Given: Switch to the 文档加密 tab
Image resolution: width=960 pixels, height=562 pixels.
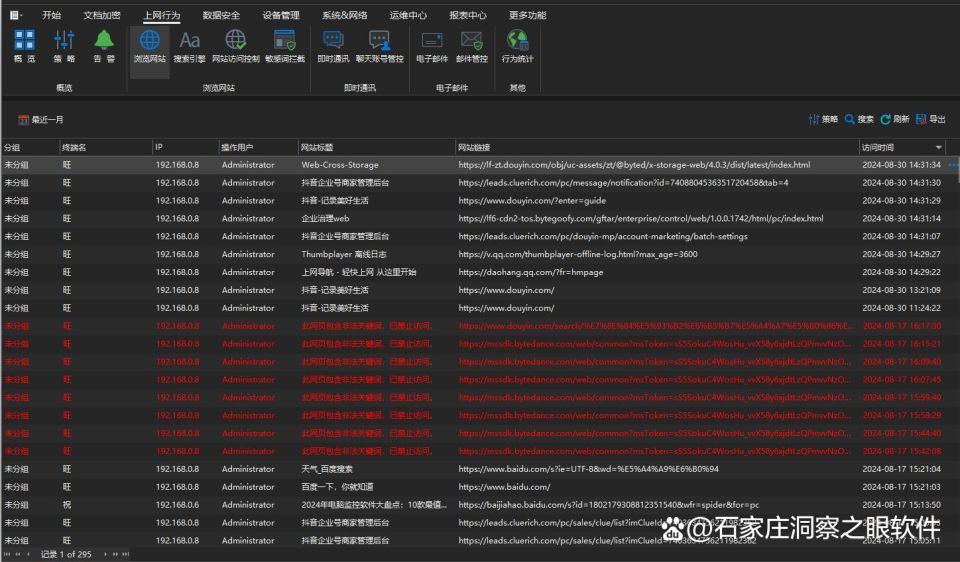Looking at the screenshot, I should [x=102, y=15].
